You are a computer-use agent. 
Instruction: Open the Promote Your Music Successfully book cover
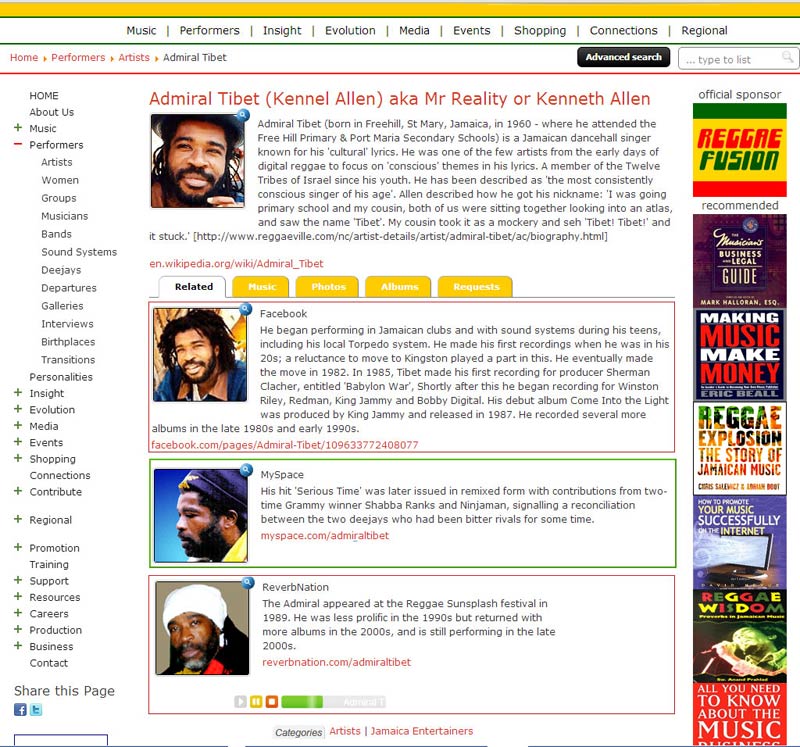point(739,542)
